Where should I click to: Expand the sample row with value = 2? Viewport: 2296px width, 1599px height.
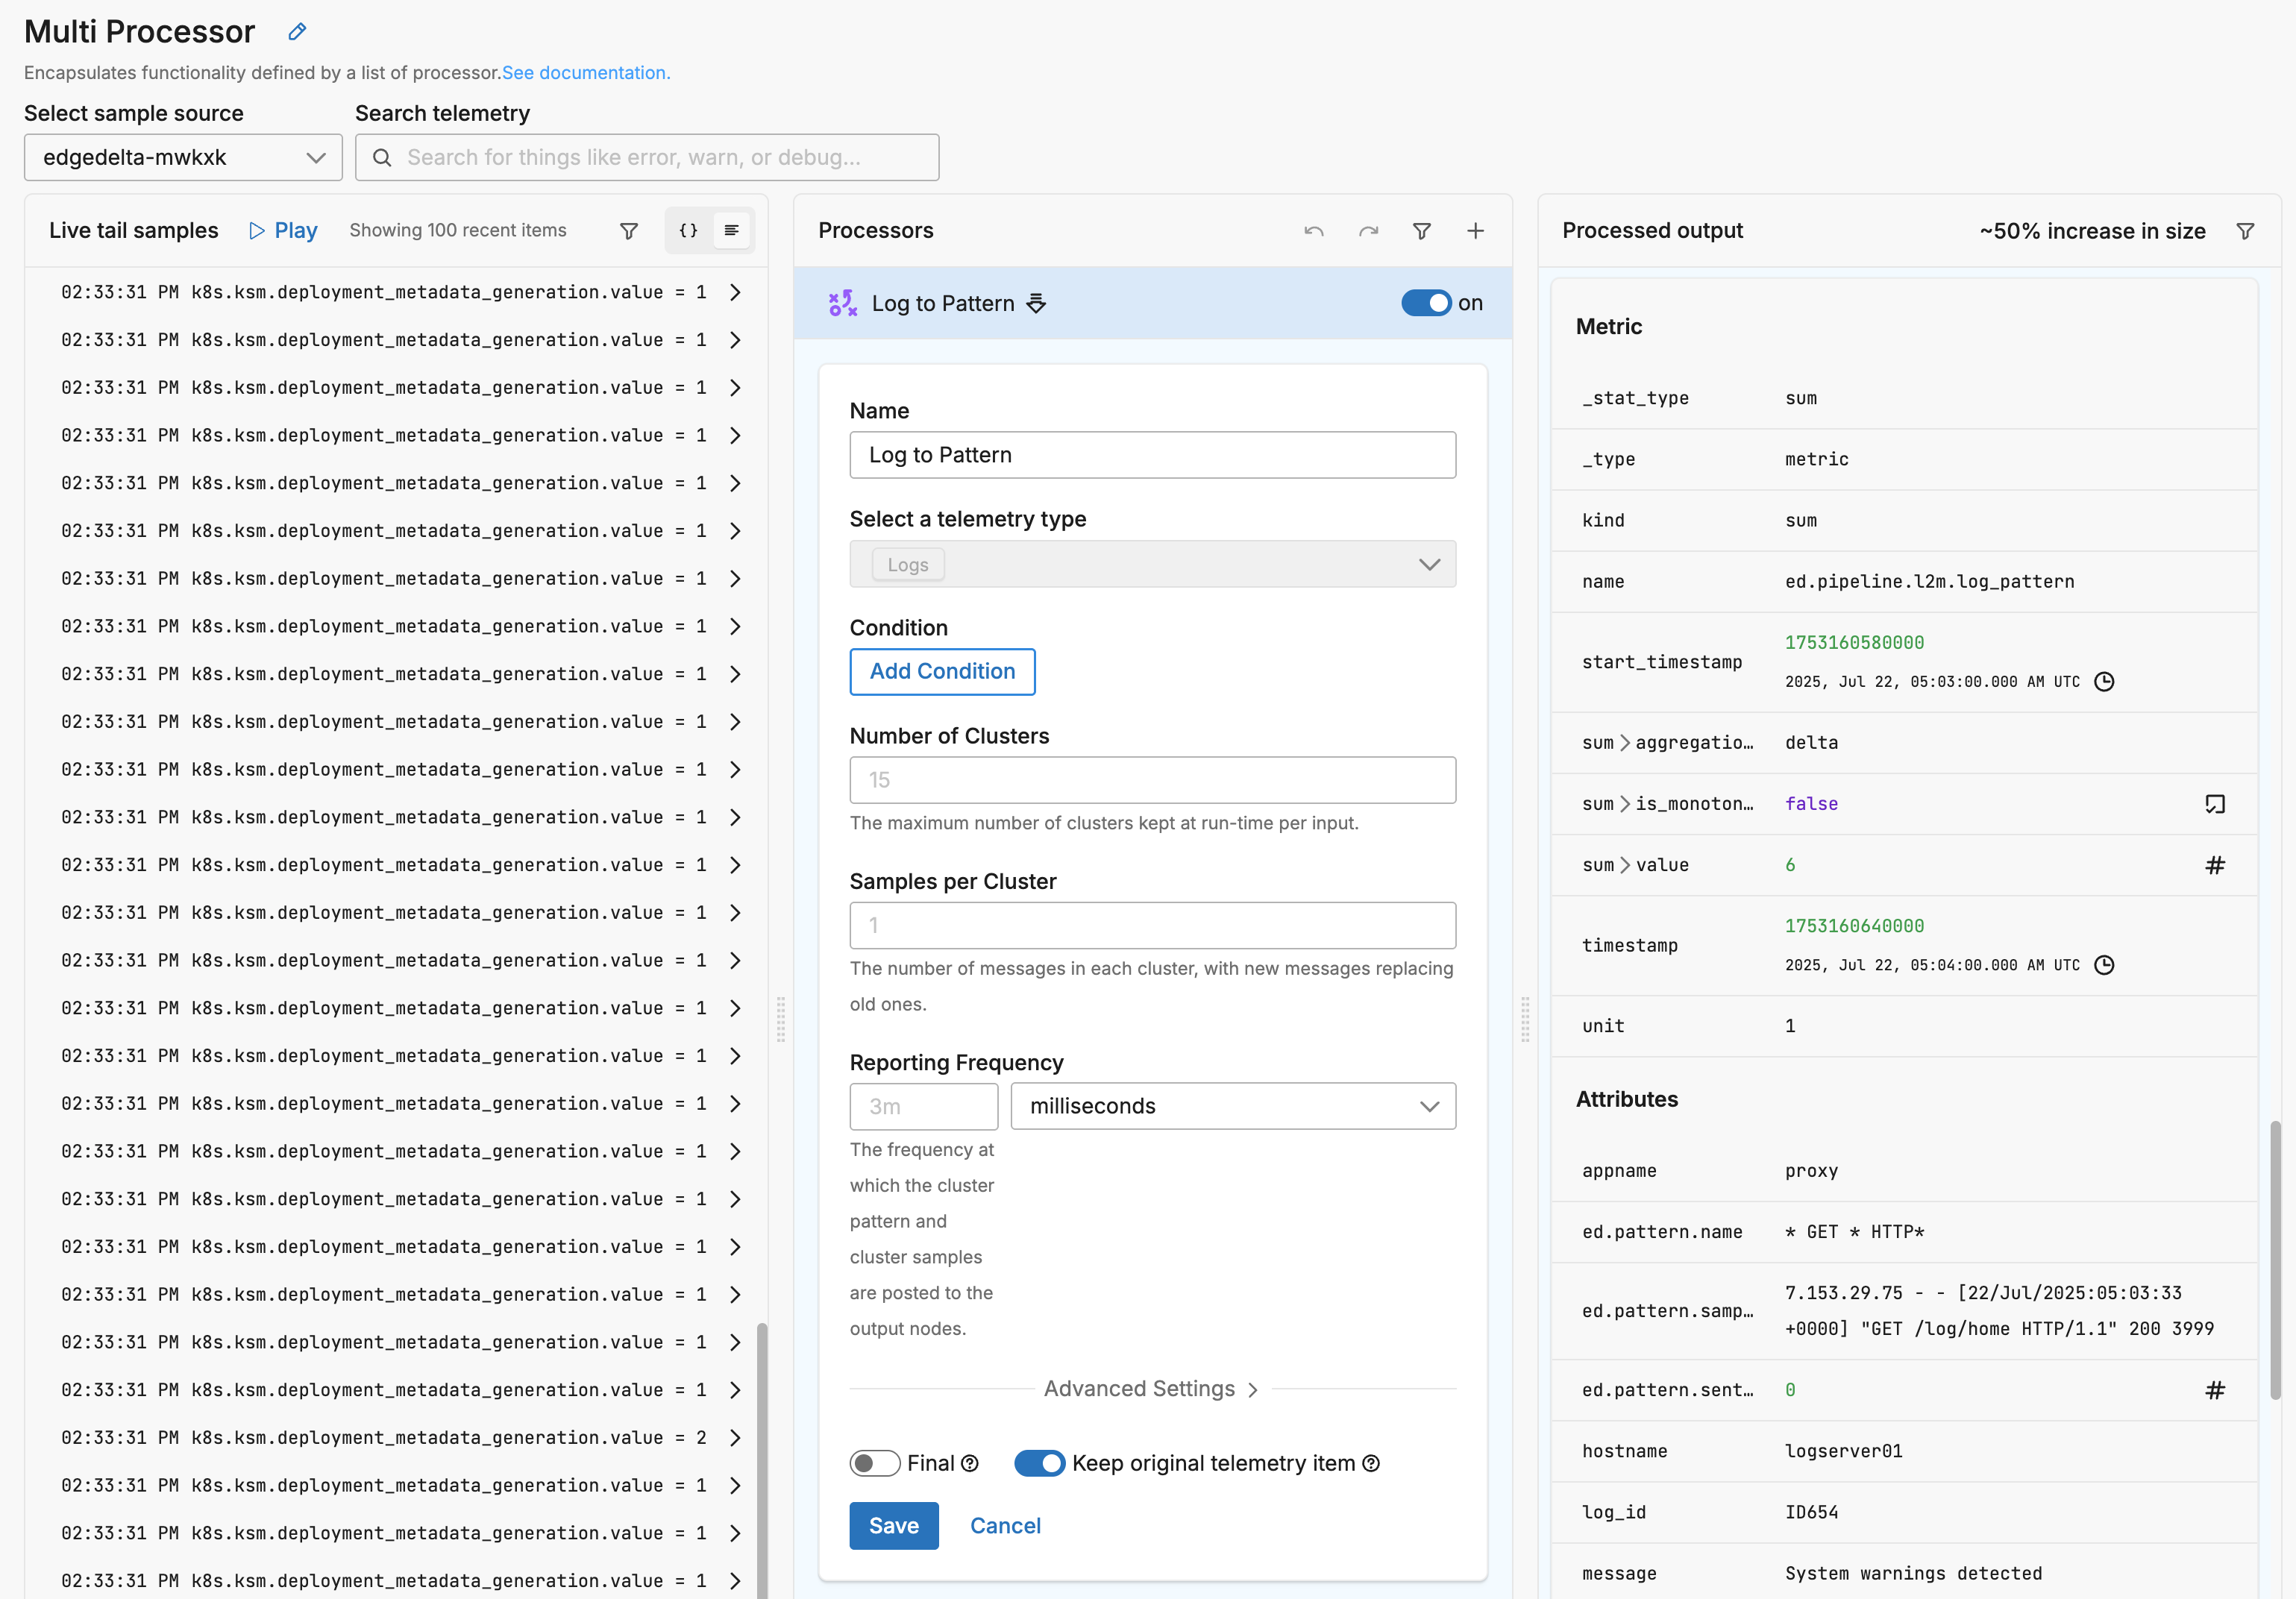click(735, 1438)
